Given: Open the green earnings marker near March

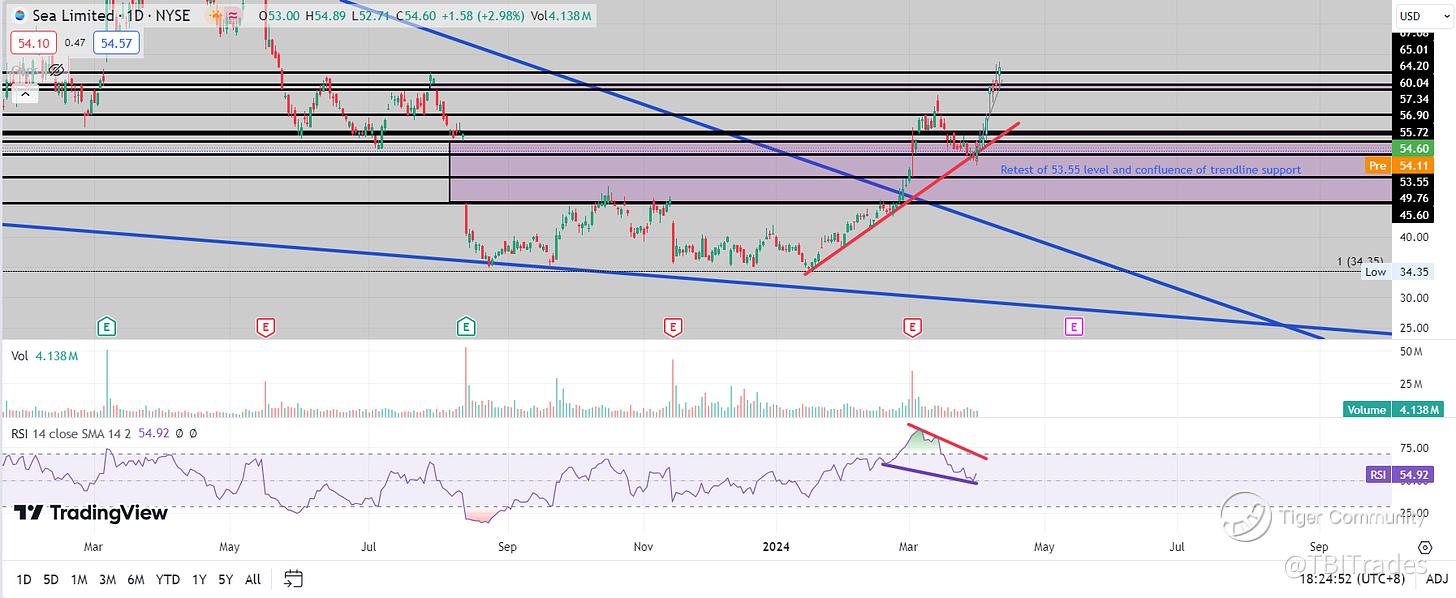Looking at the screenshot, I should click(x=106, y=326).
